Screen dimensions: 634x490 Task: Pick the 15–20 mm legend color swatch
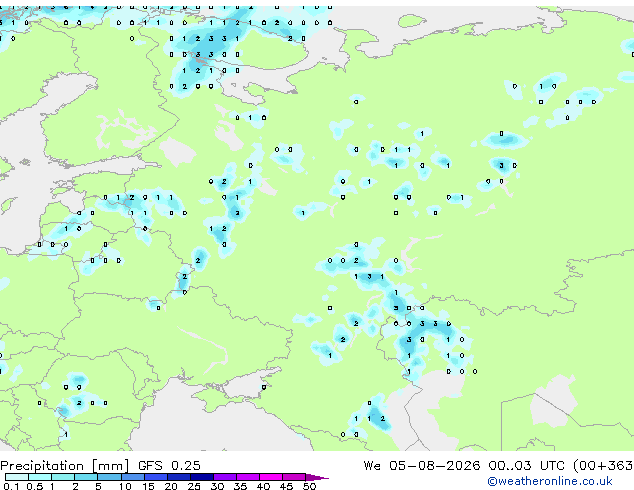156,477
